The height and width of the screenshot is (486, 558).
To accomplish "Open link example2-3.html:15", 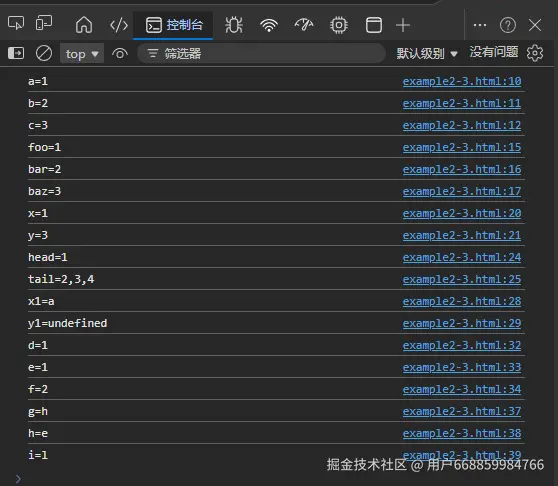I will tap(462, 147).
